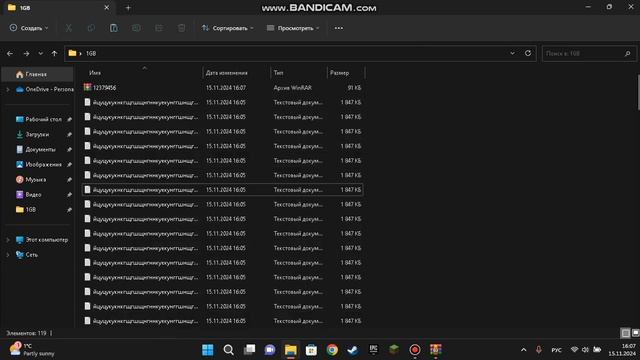Click the Delete trash icon in toolbar
This screenshot has height=360, width=640.
pos(181,28)
